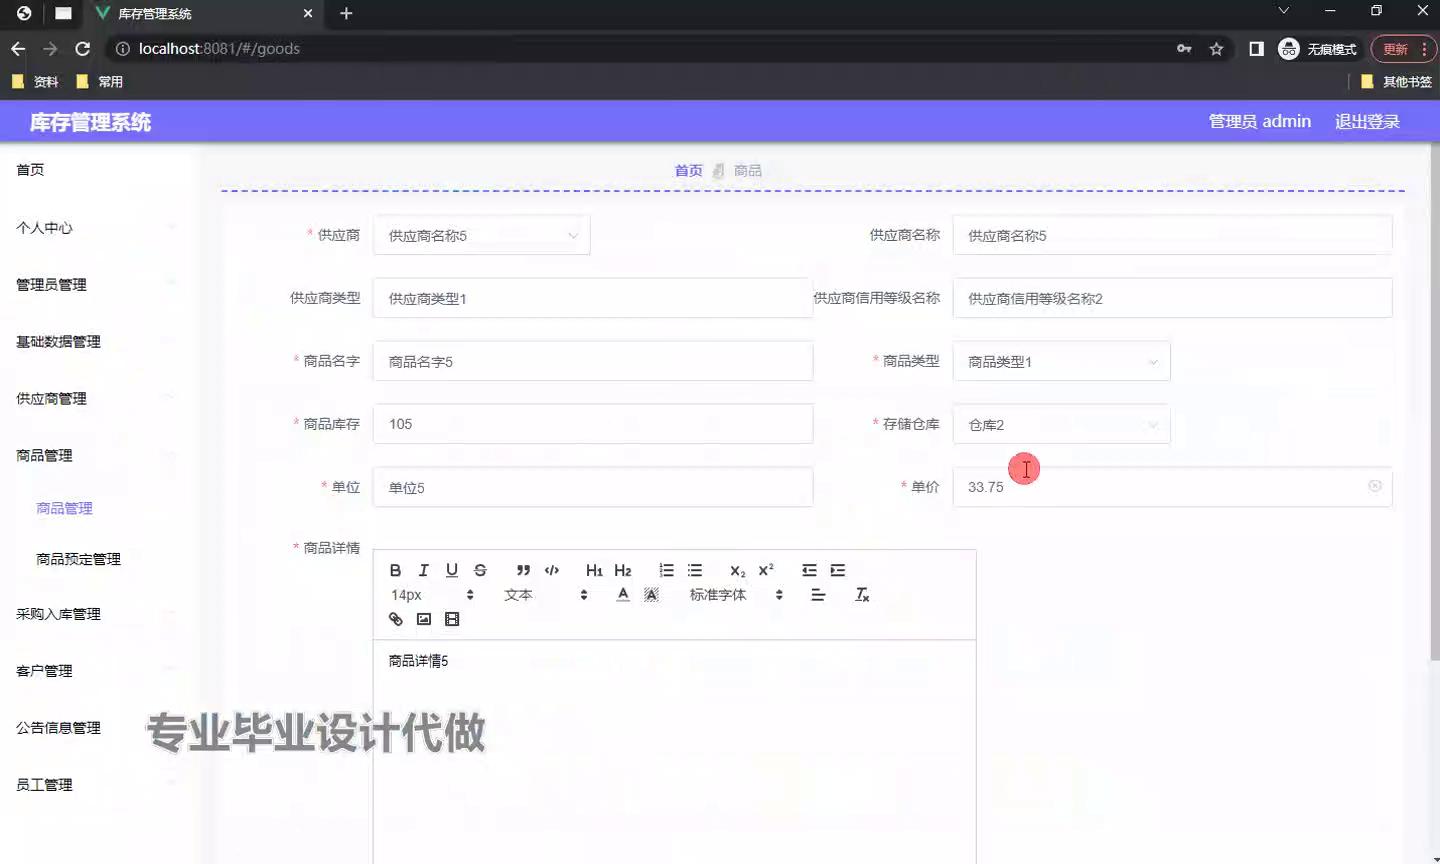This screenshot has height=864, width=1440.
Task: Add a hyperlink in the editor
Action: 395,619
